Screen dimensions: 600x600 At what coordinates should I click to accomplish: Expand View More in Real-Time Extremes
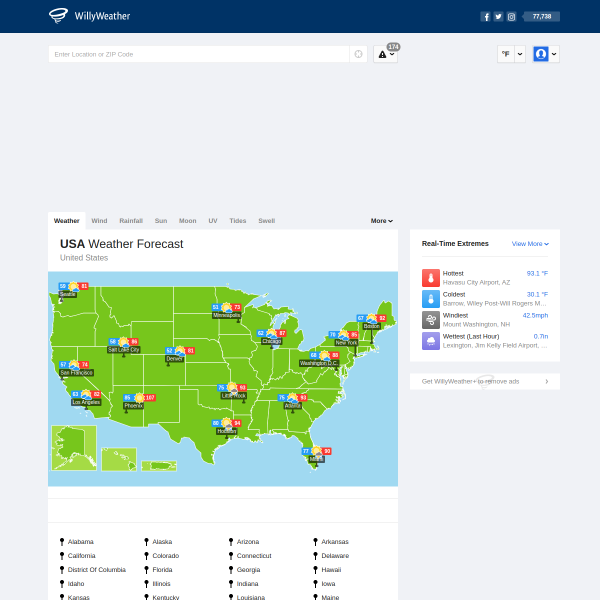(530, 244)
